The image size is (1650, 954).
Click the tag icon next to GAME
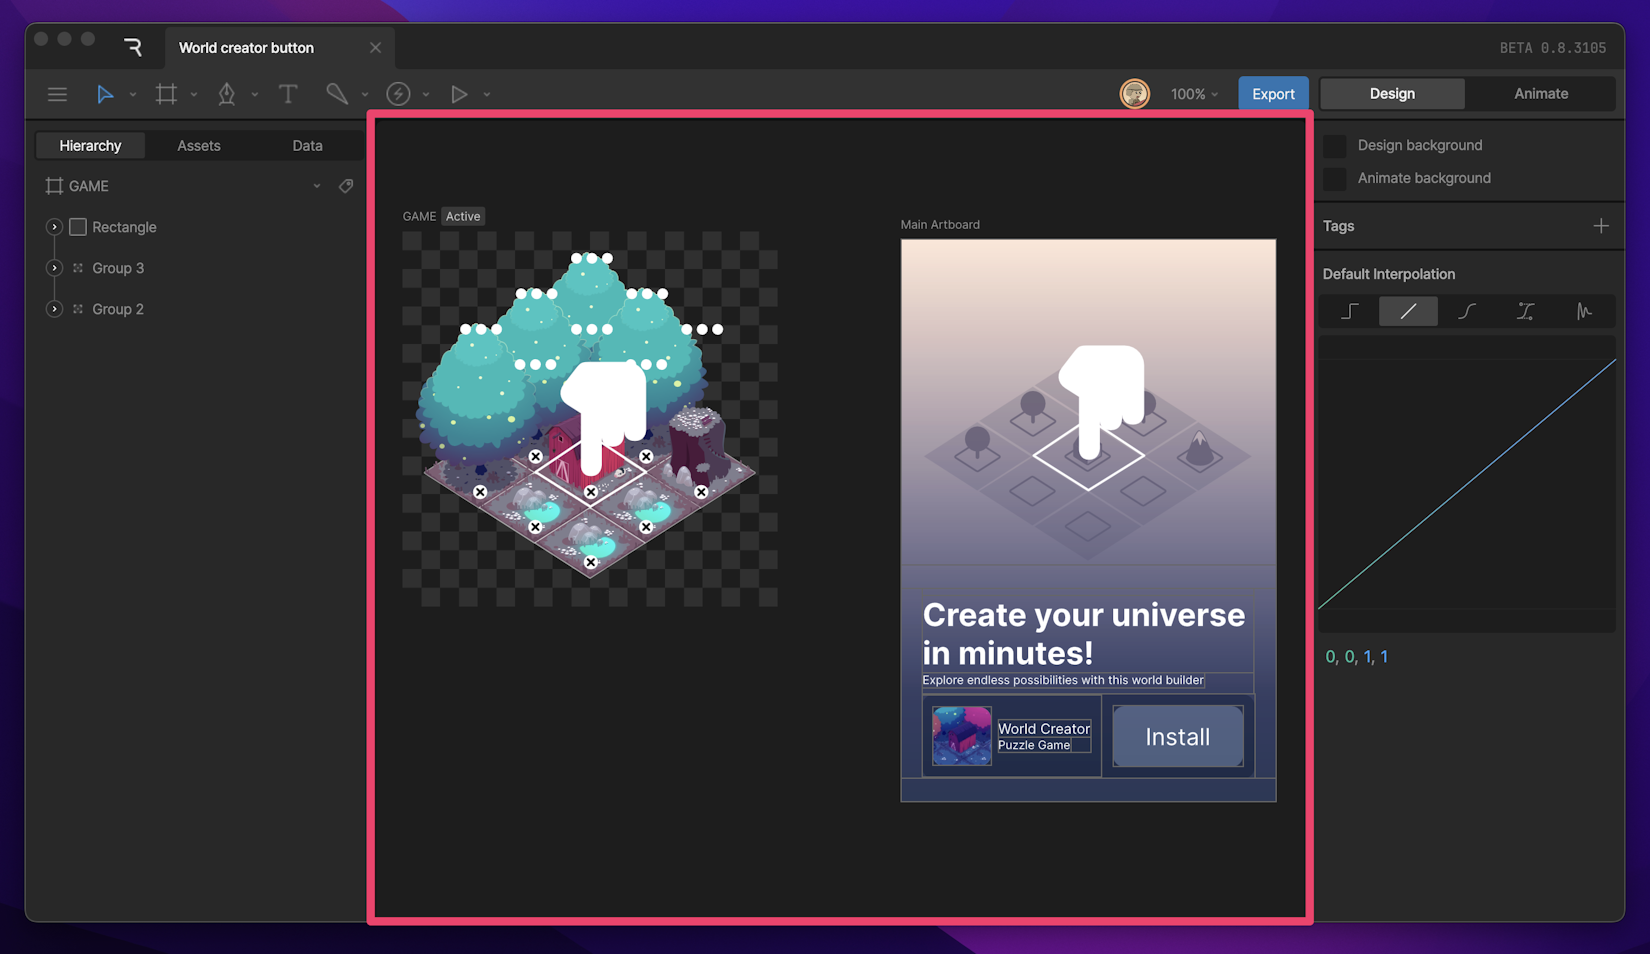point(346,186)
